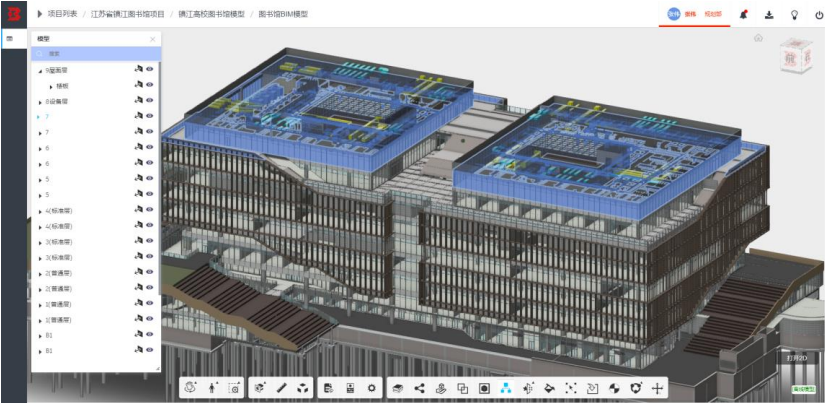Open notifications bell
This screenshot has height=403, width=825.
pos(743,15)
